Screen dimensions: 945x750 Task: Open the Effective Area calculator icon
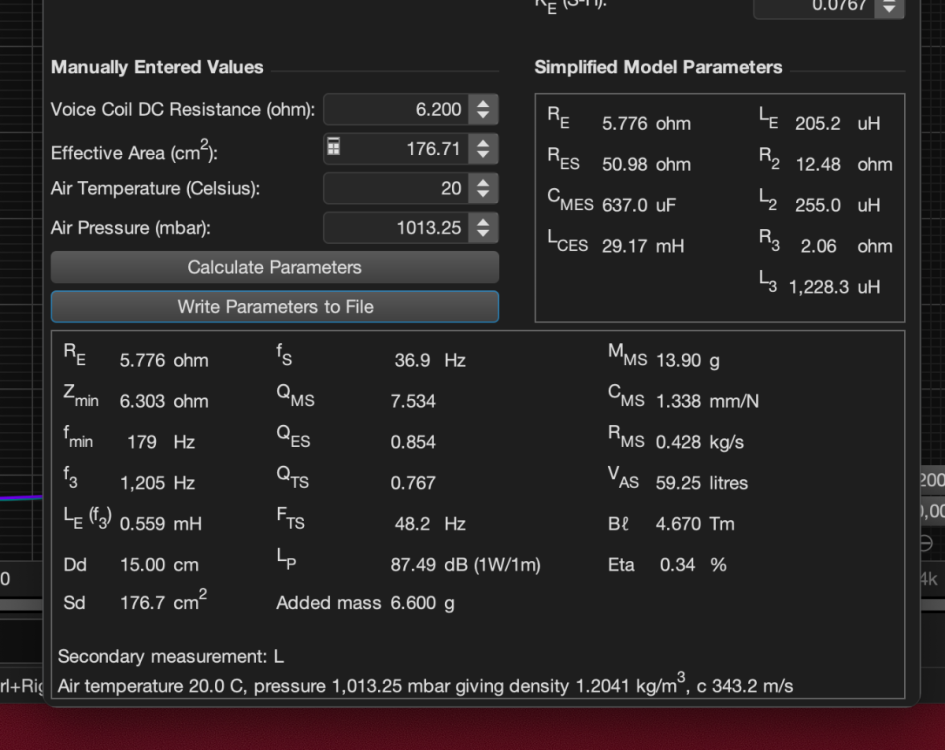[x=334, y=148]
